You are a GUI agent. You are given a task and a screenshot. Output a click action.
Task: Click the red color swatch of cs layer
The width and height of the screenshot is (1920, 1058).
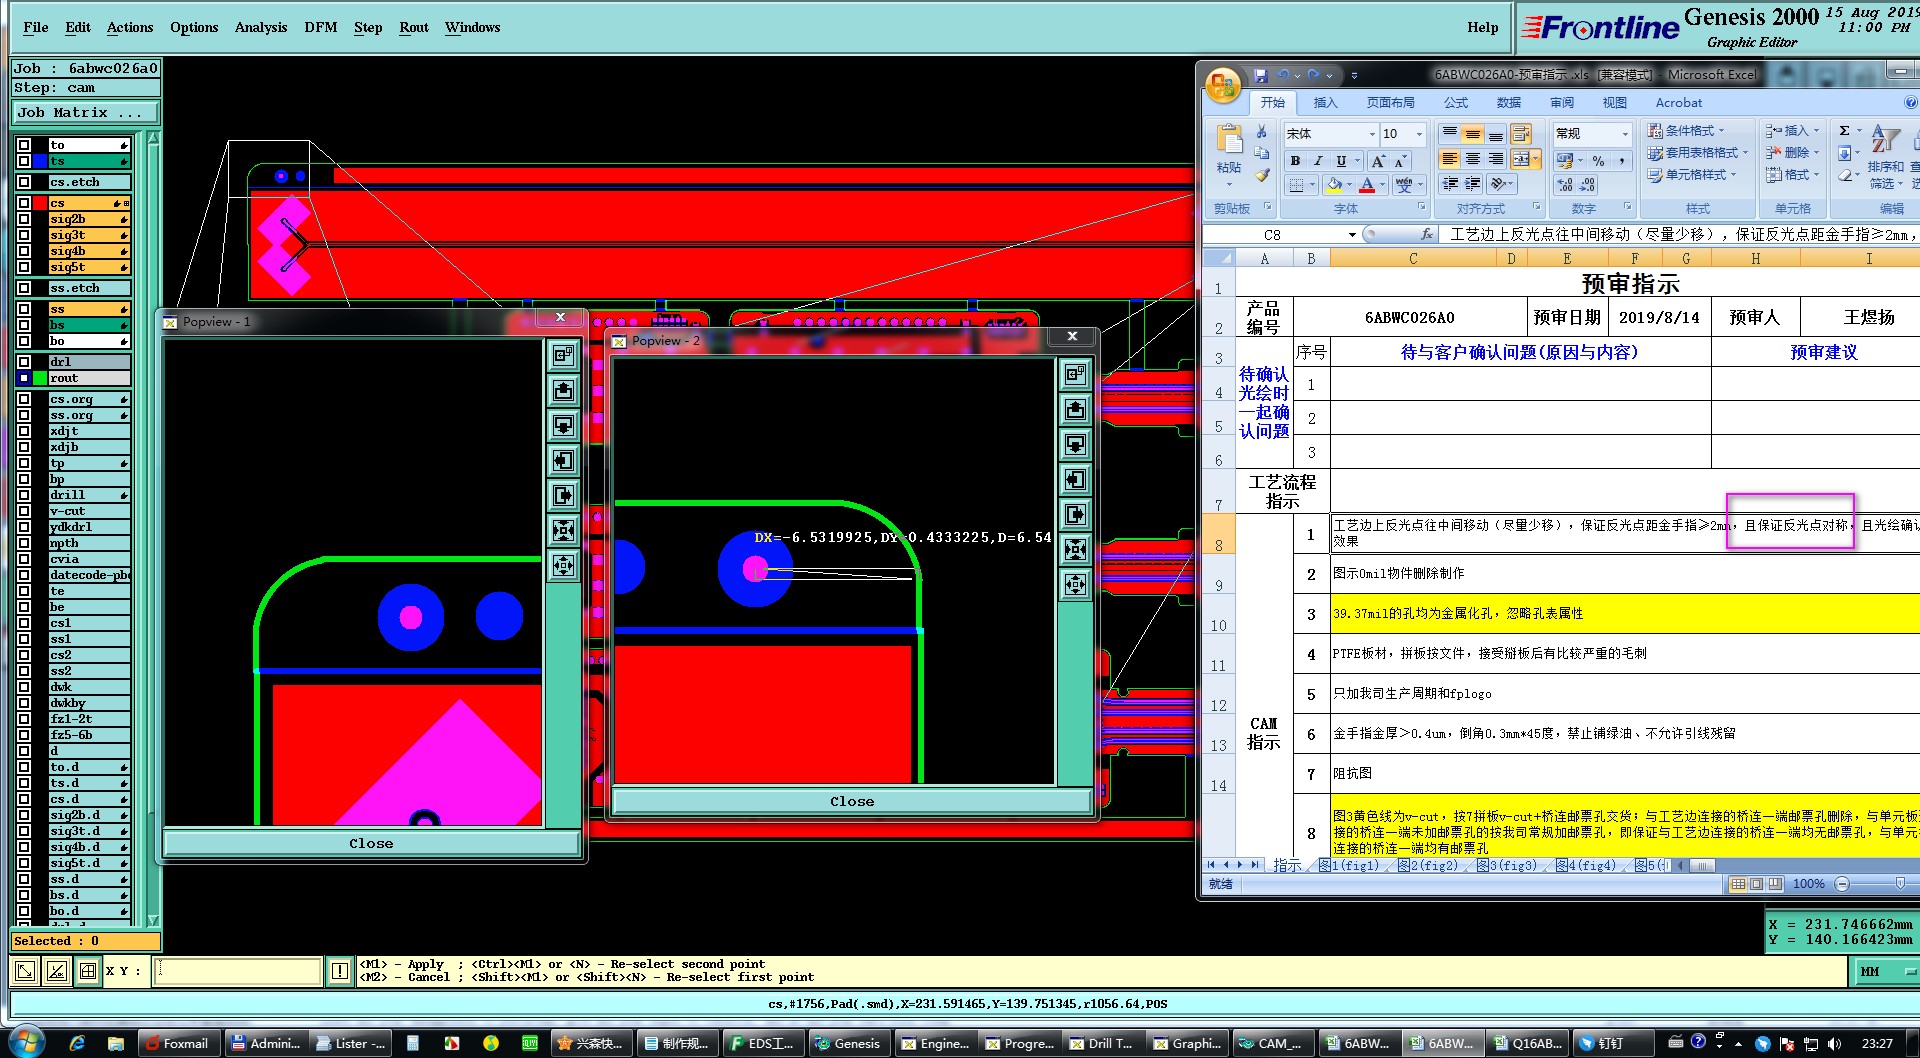(x=40, y=203)
